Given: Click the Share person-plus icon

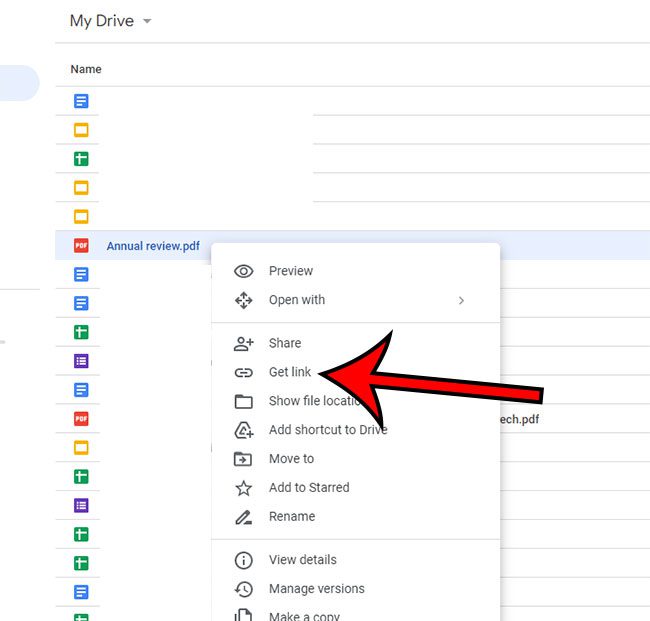Looking at the screenshot, I should pos(243,343).
